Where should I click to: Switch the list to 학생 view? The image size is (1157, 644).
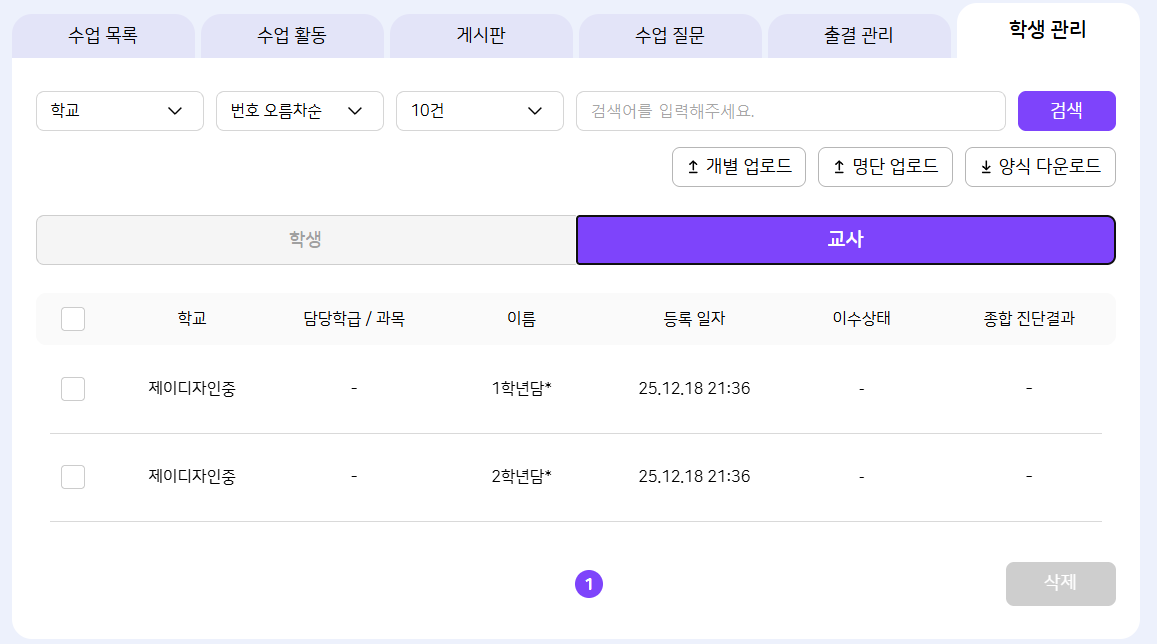click(x=306, y=240)
